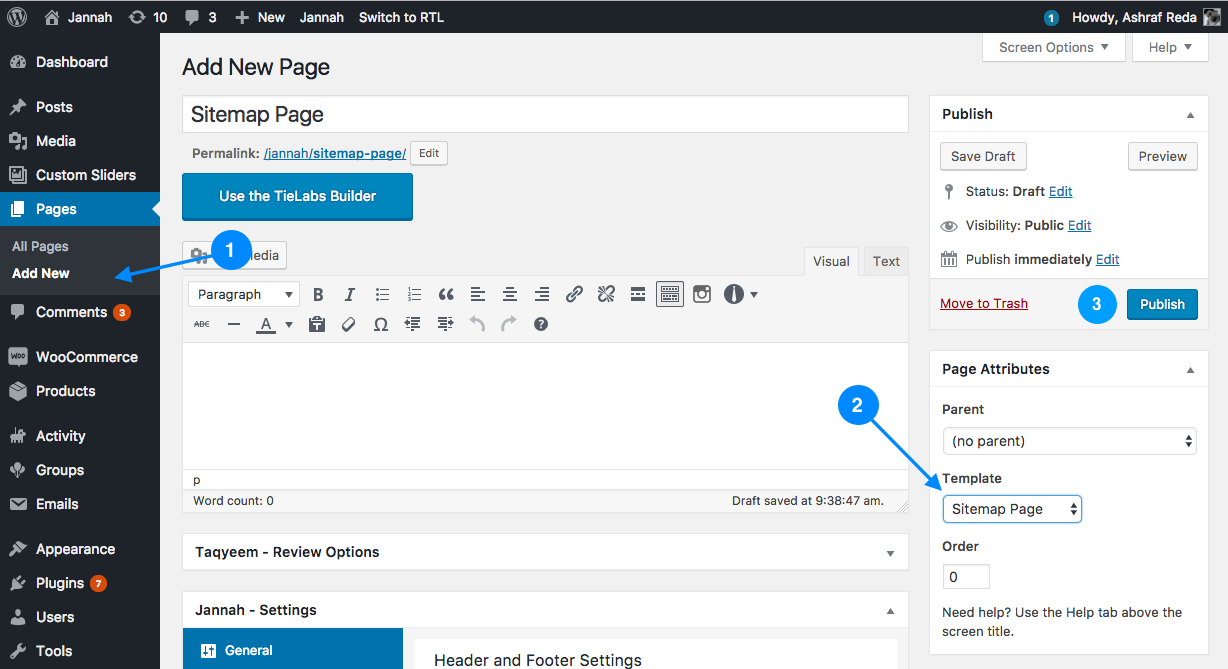The image size is (1228, 669).
Task: Switch to the Text editor tab
Action: click(886, 261)
